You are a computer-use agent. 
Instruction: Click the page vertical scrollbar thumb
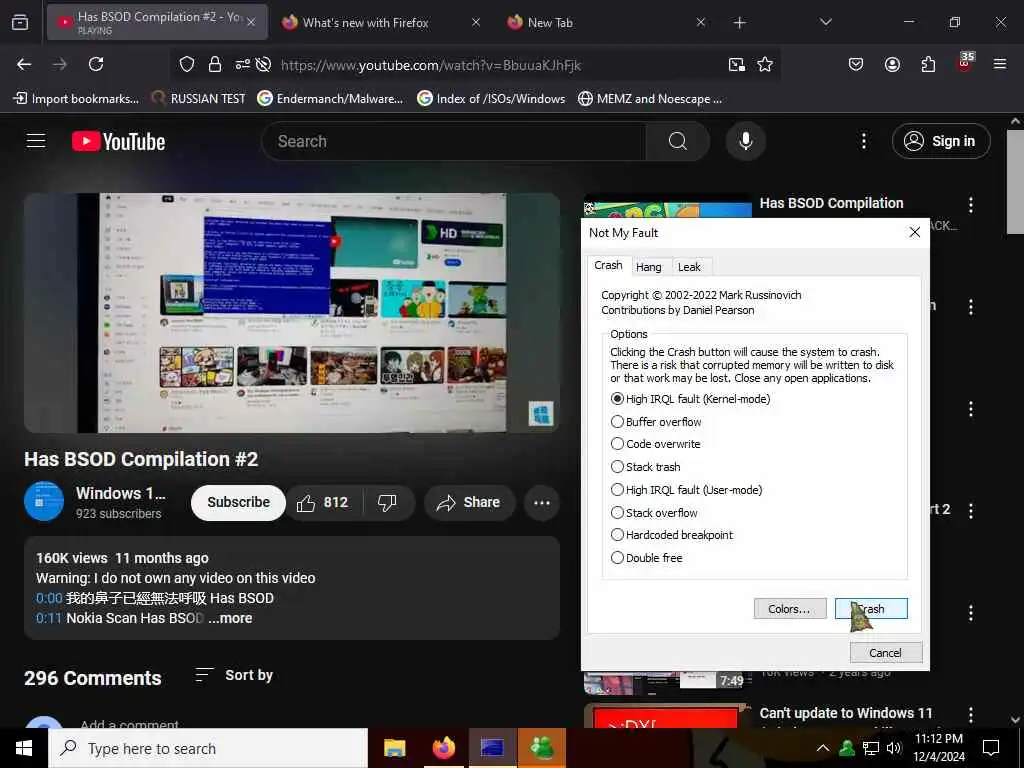(1015, 180)
